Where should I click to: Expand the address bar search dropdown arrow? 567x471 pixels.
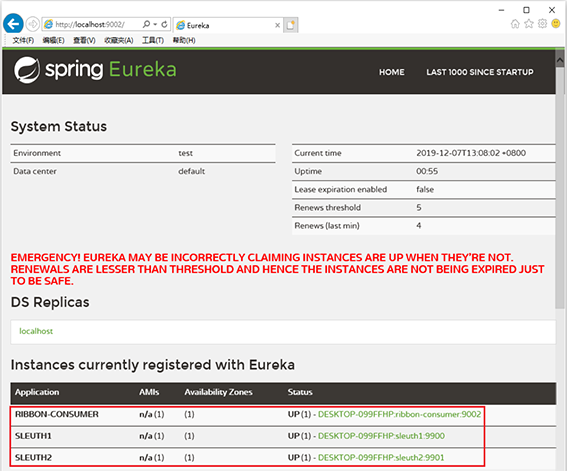[x=155, y=24]
